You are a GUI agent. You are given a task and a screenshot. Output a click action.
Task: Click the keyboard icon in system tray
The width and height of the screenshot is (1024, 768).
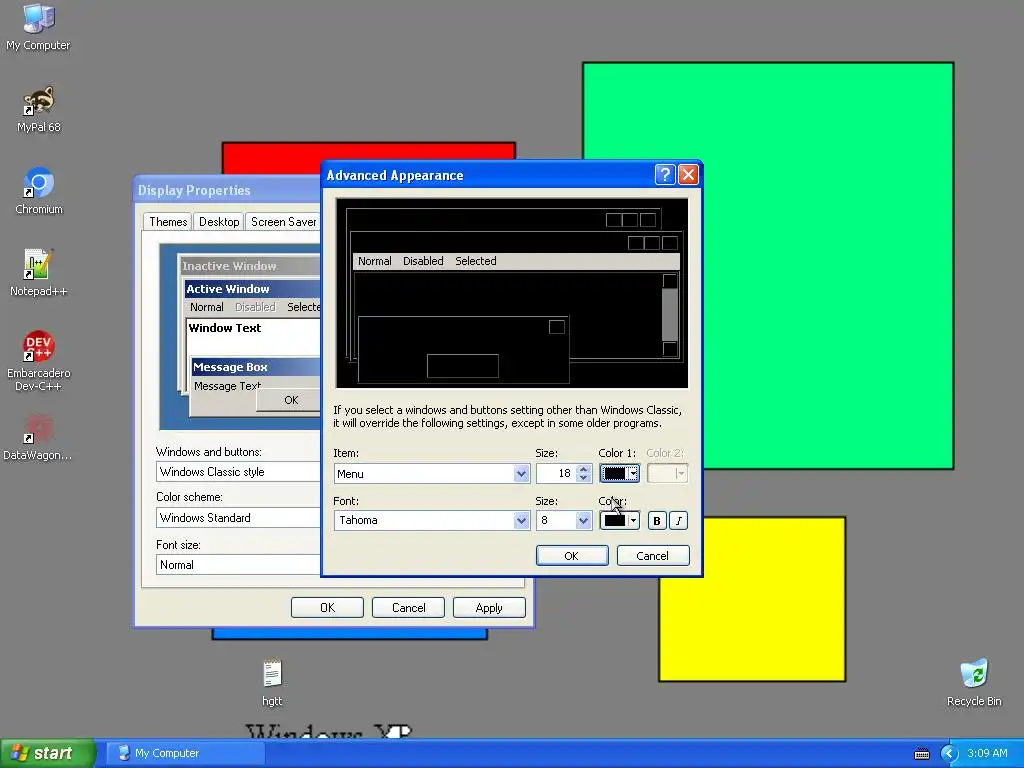(x=922, y=754)
